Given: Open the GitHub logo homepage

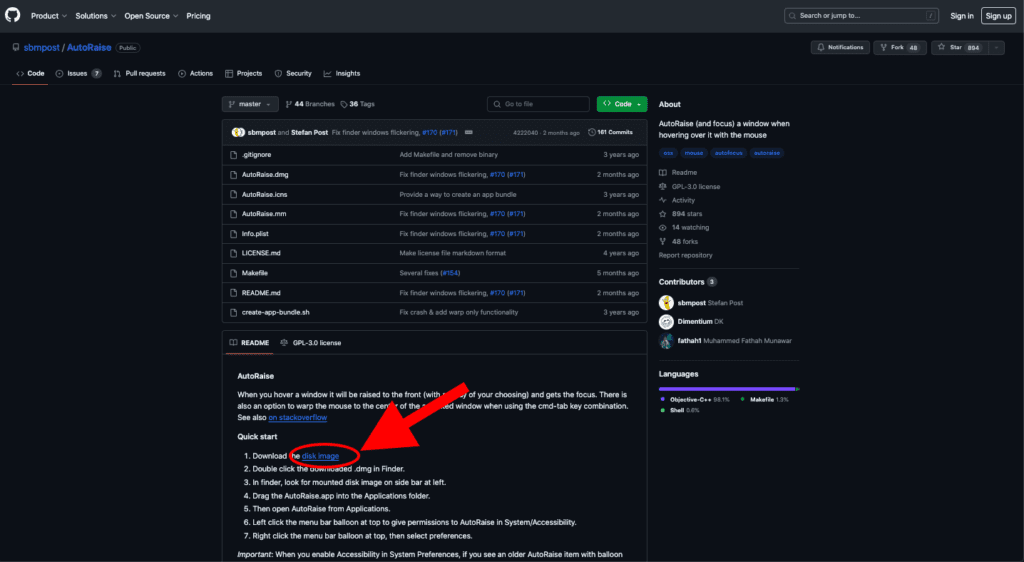Looking at the screenshot, I should point(12,16).
